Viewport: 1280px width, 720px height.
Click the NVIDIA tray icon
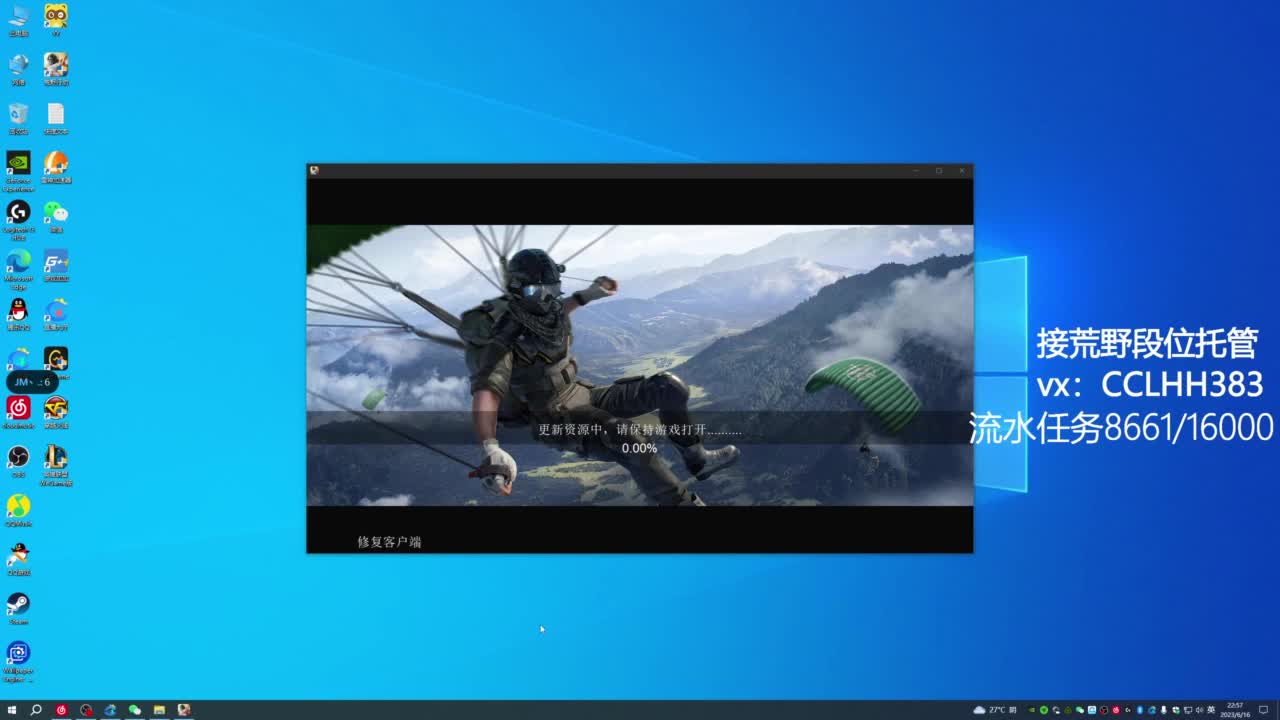1031,710
